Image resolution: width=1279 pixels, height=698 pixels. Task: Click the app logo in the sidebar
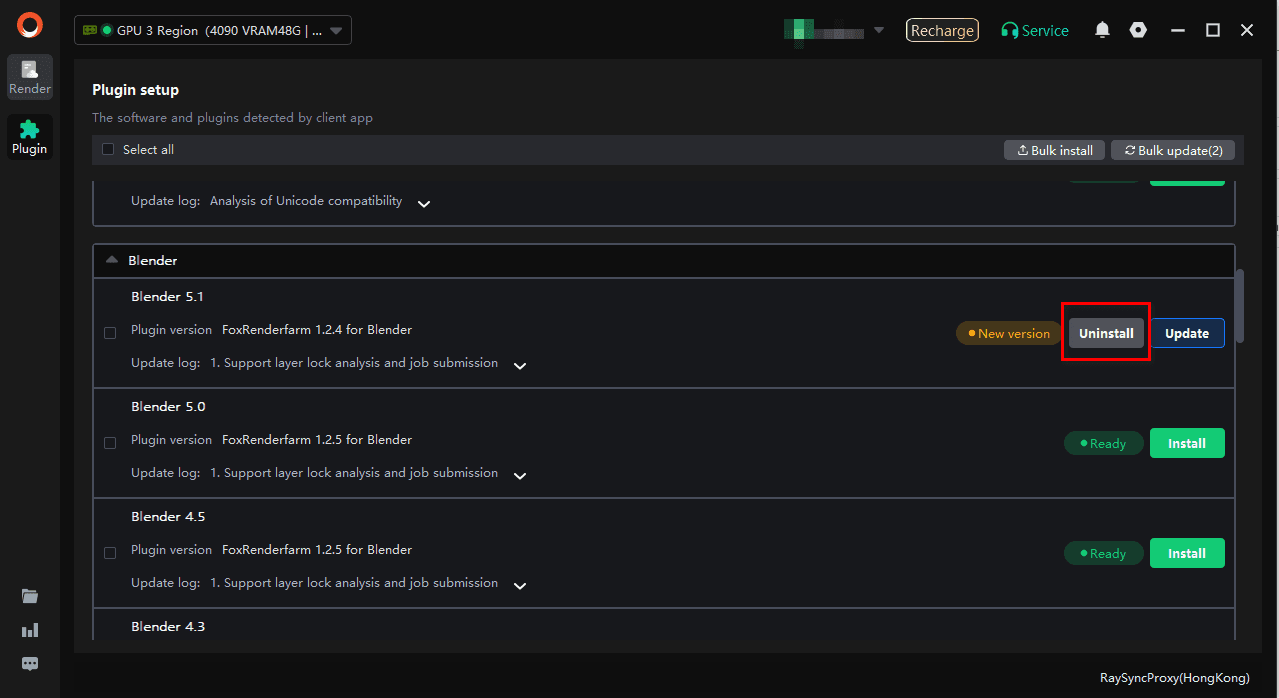30,26
